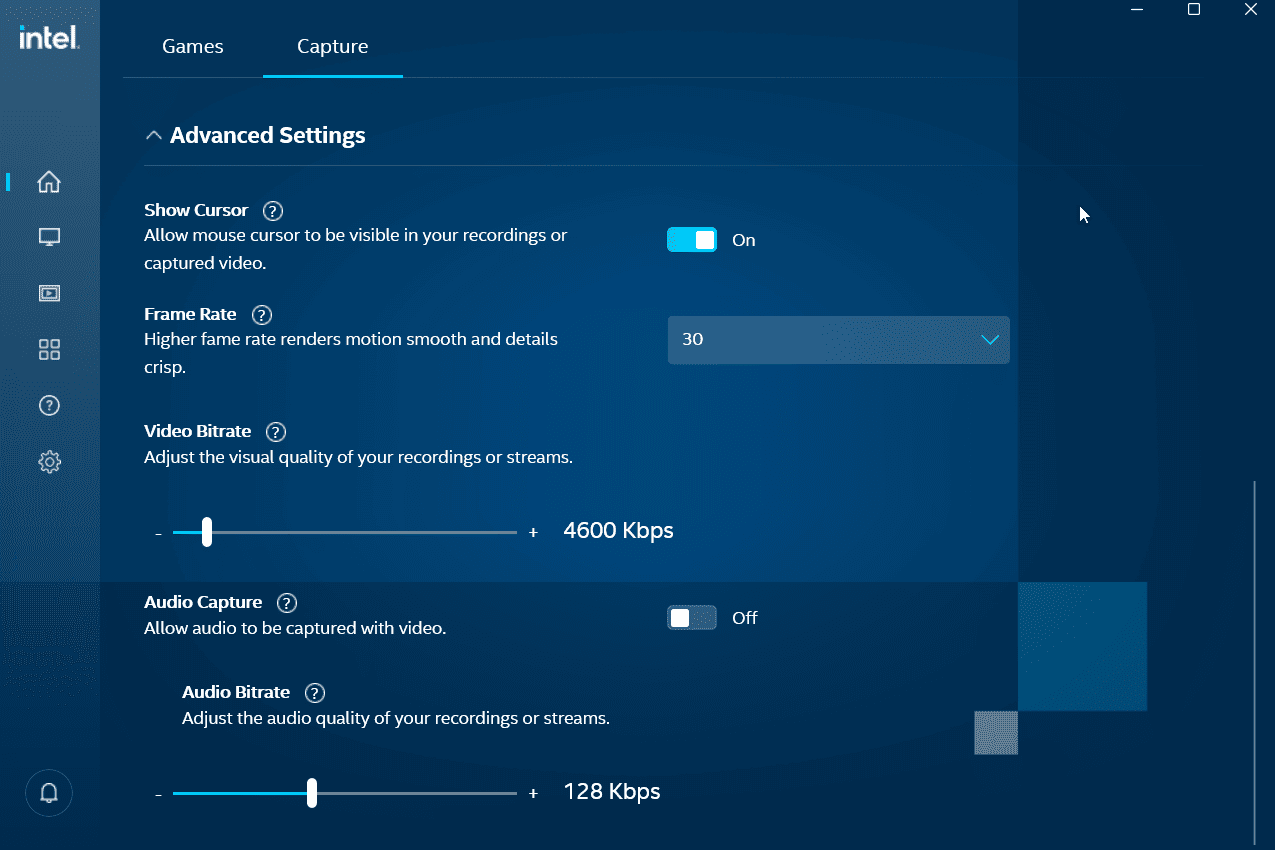The height and width of the screenshot is (850, 1275).
Task: Open the Video Bitrate help tooltip
Action: [x=276, y=431]
